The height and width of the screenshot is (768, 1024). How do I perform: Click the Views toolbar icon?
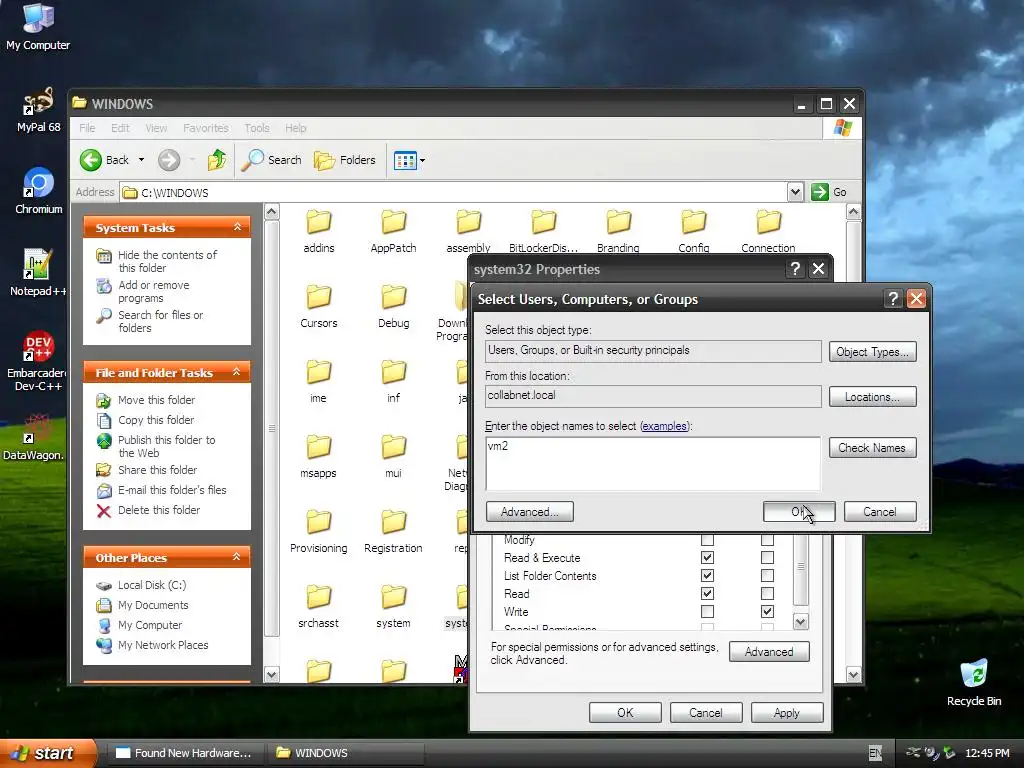click(x=405, y=160)
